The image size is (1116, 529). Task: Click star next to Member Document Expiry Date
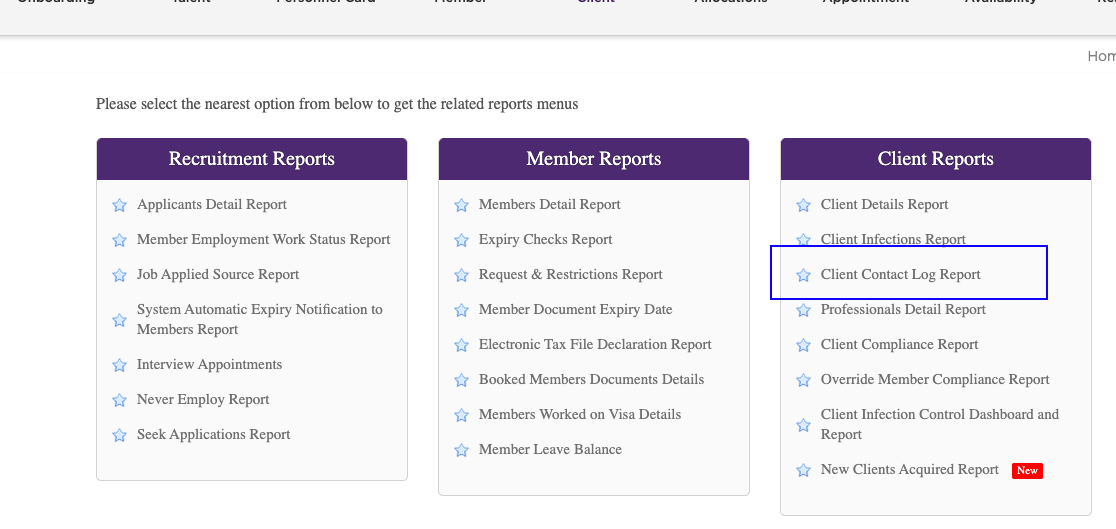click(461, 310)
